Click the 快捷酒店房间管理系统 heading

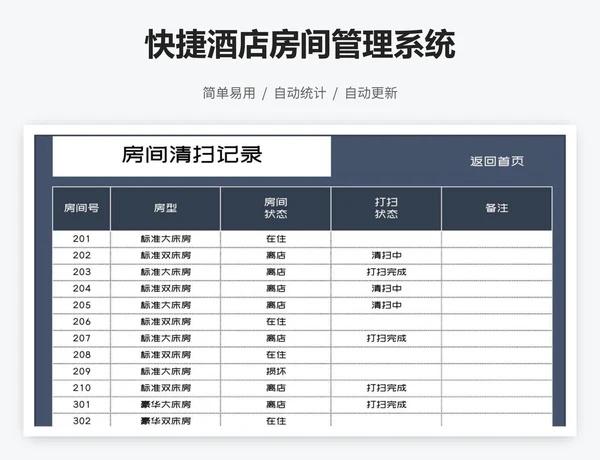tap(300, 44)
